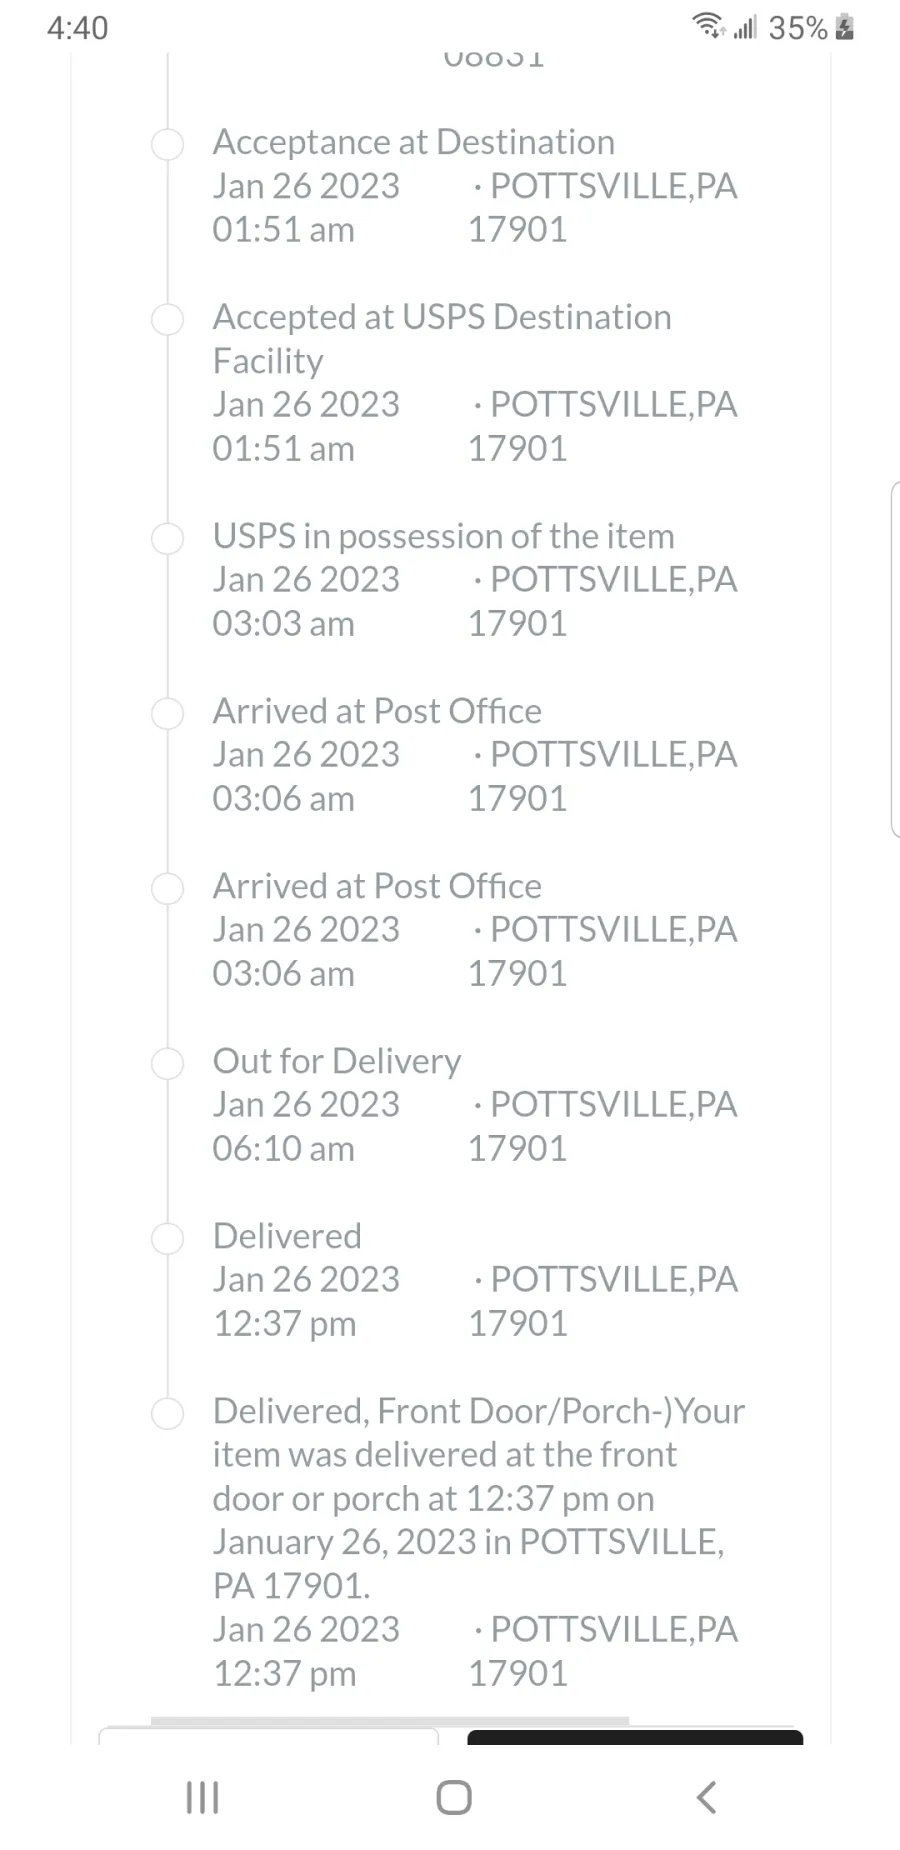Select the Out for Delivery timeline marker
The height and width of the screenshot is (1850, 900).
pos(167,1063)
